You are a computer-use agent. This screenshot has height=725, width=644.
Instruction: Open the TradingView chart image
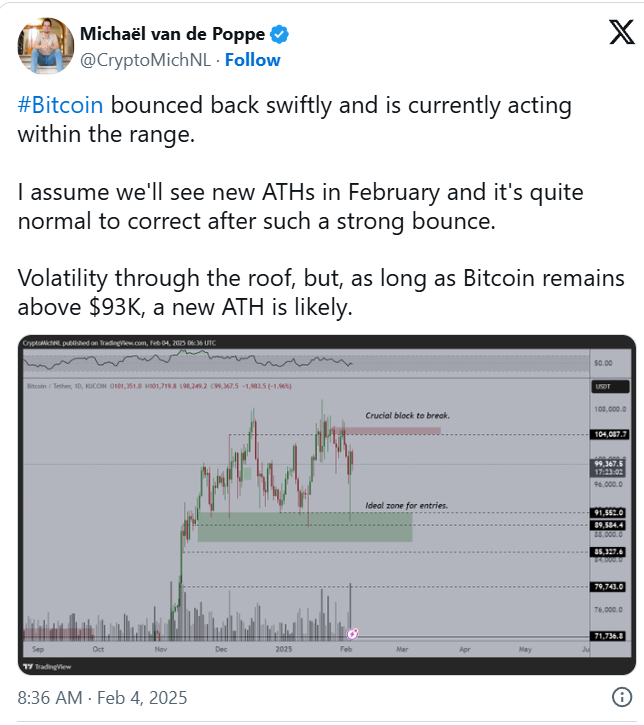327,504
